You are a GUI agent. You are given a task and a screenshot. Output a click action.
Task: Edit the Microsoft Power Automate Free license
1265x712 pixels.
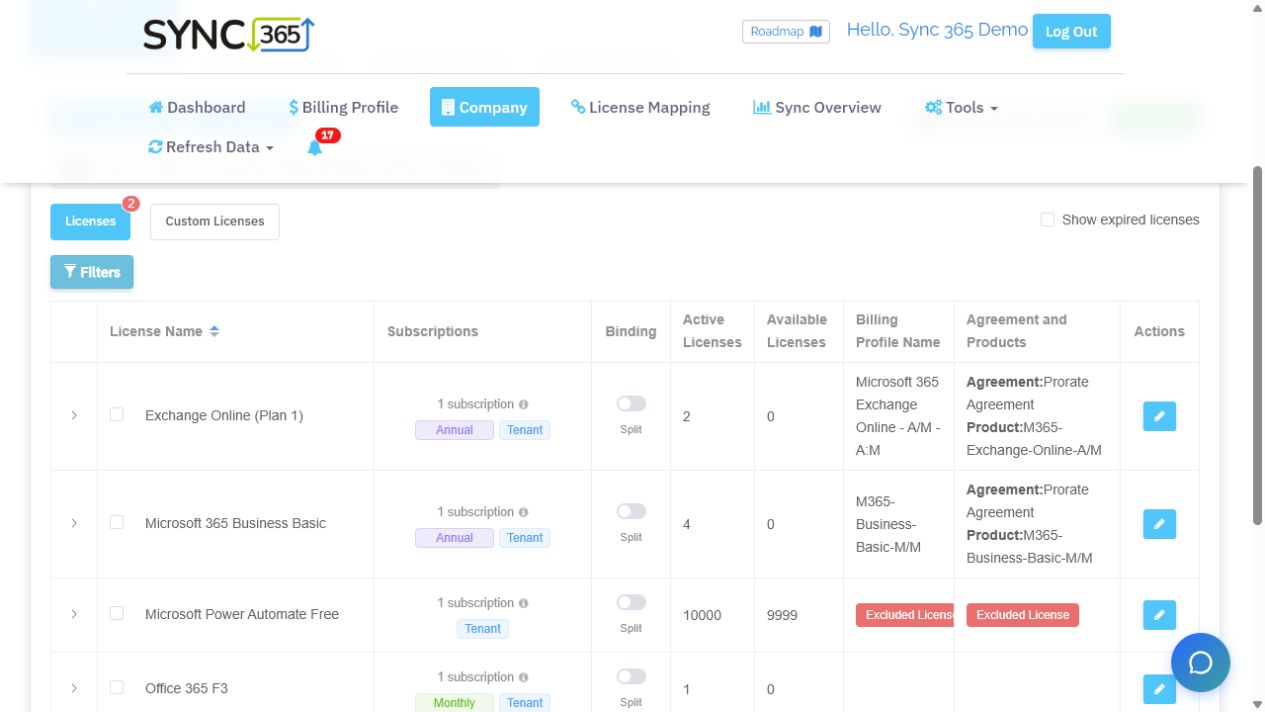click(x=1159, y=615)
